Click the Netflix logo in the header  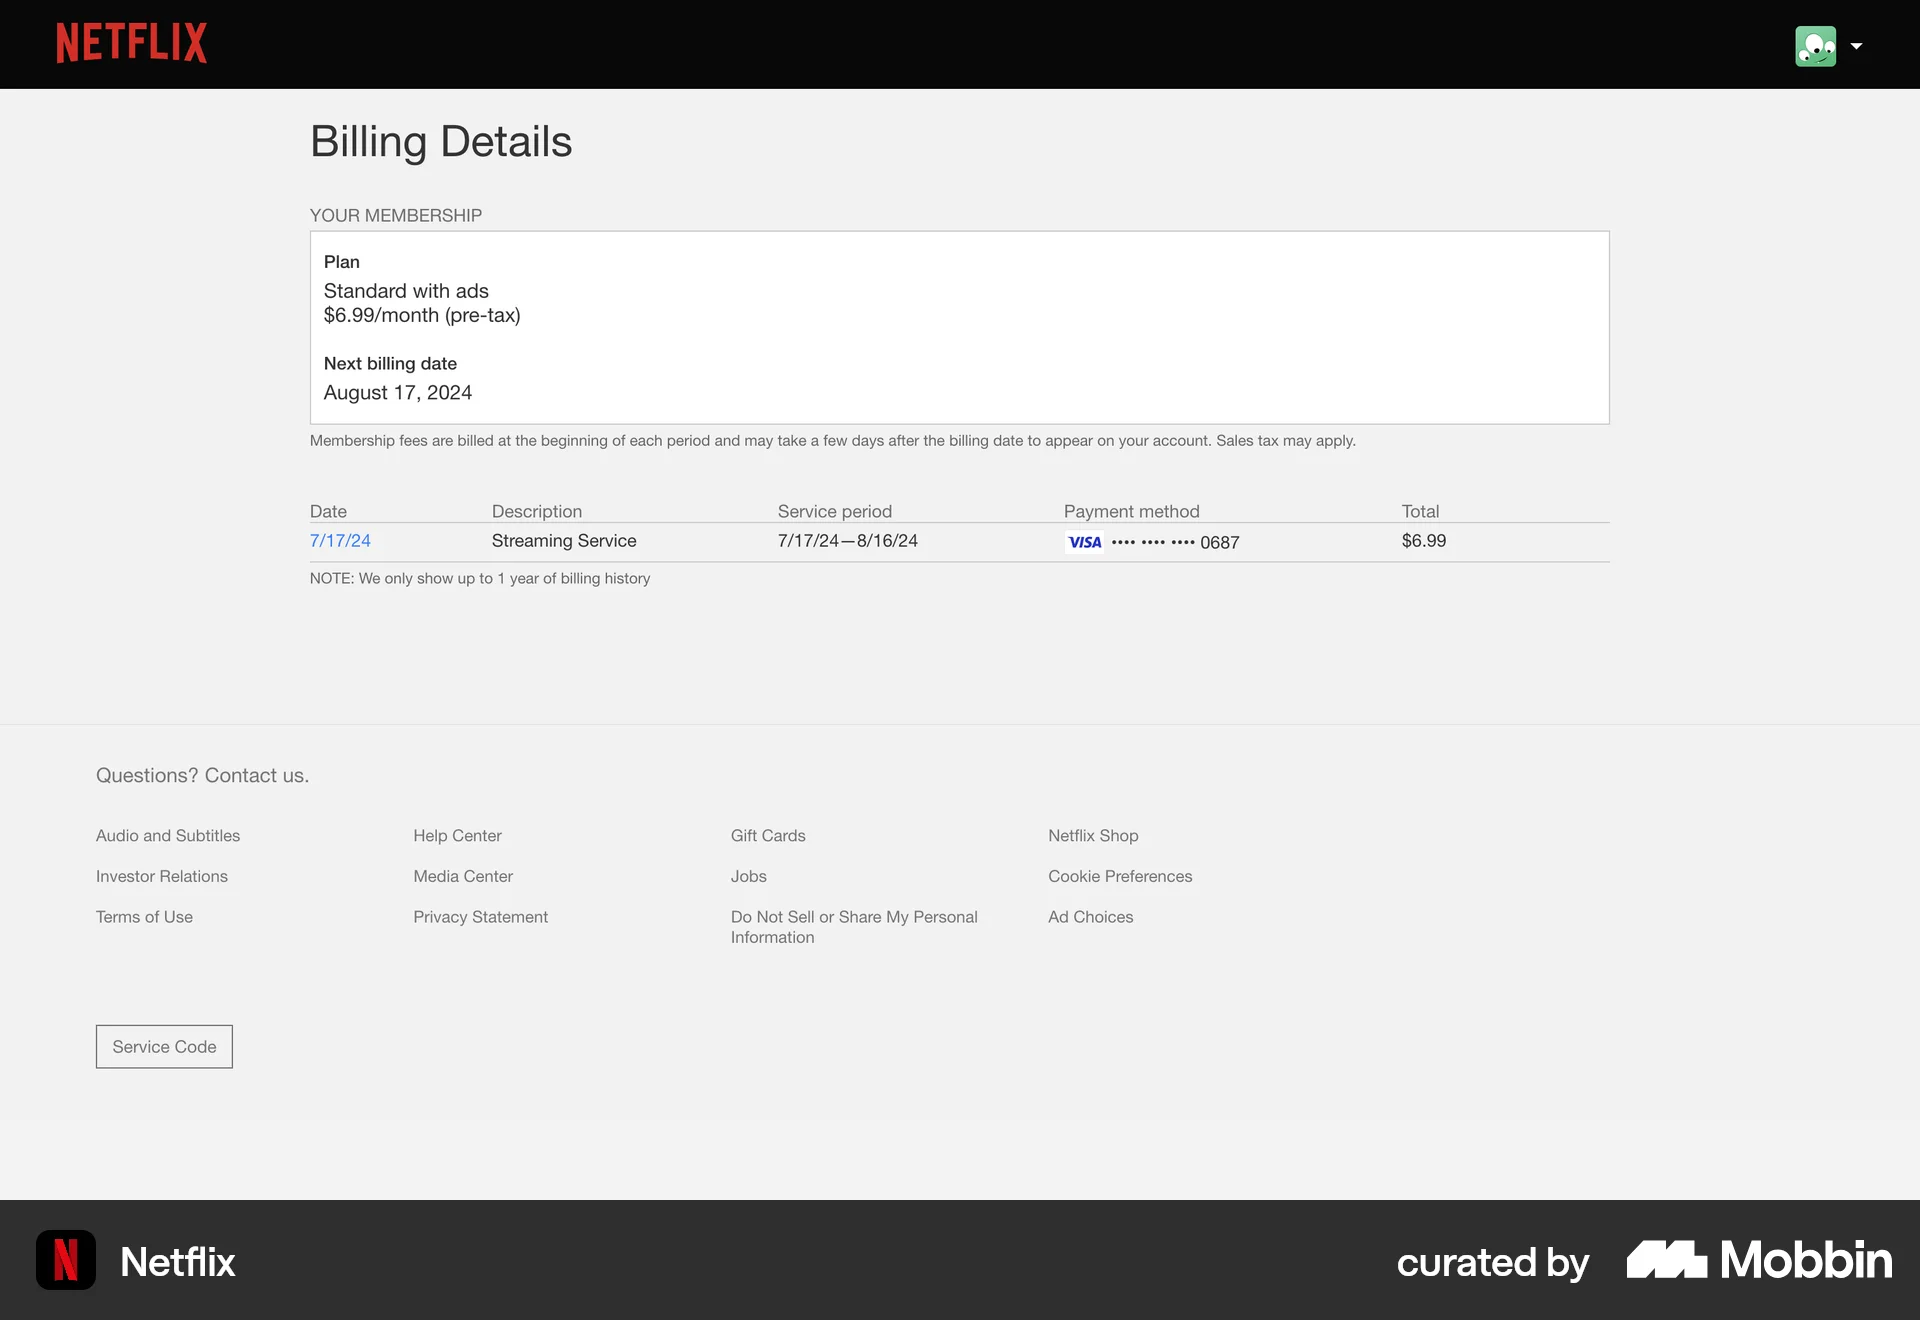click(131, 42)
